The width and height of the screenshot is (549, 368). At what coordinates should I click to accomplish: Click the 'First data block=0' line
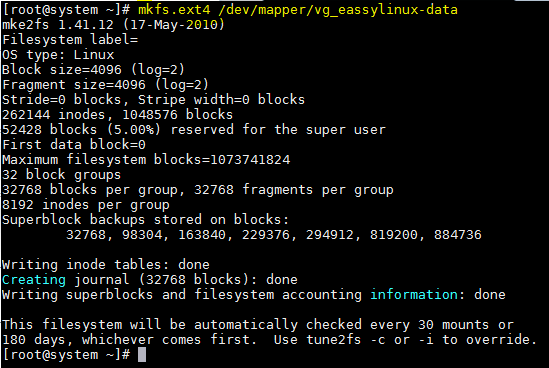click(x=74, y=145)
